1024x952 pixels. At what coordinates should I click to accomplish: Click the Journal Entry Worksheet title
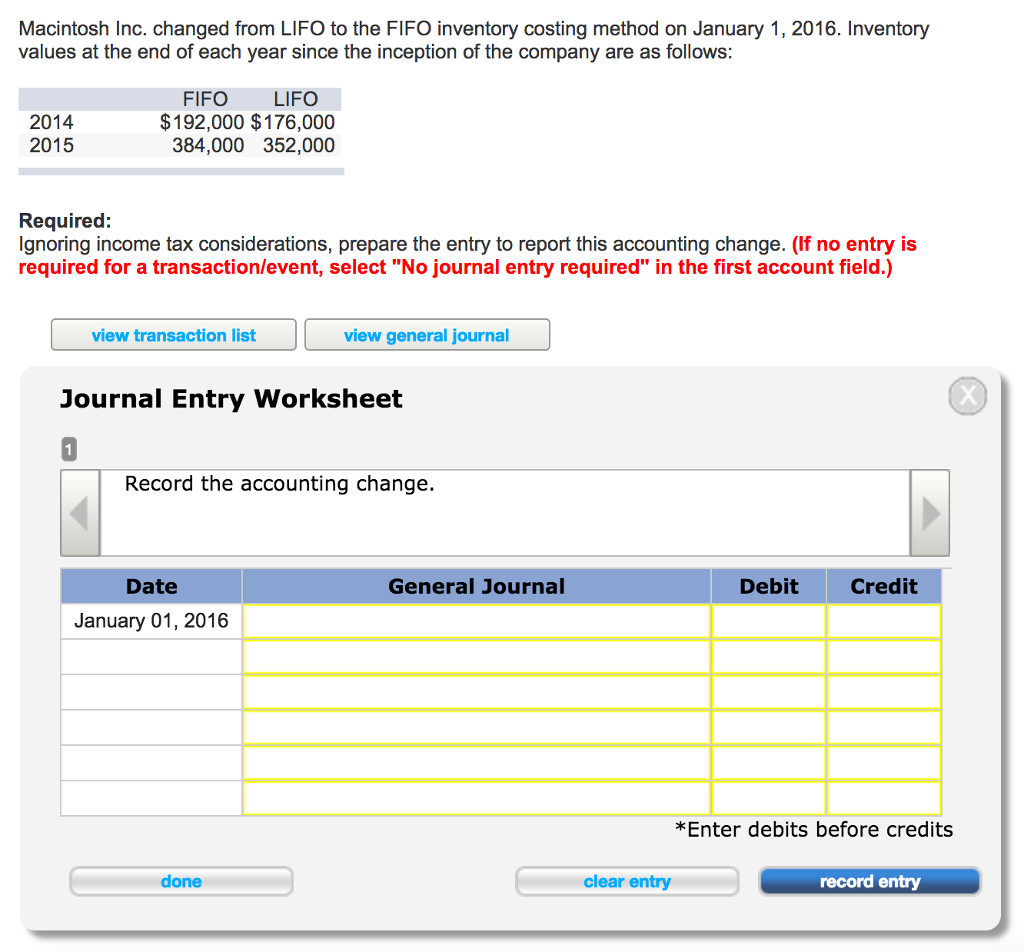click(x=231, y=399)
